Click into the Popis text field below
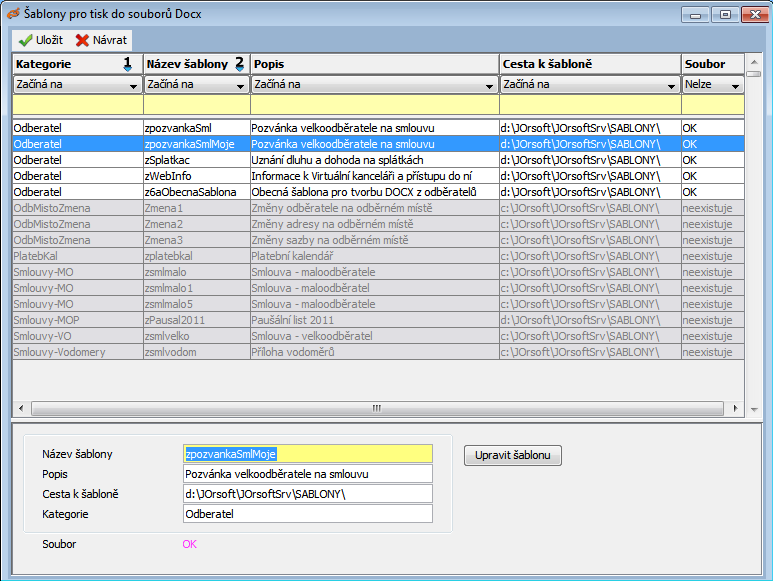 pyautogui.click(x=307, y=474)
